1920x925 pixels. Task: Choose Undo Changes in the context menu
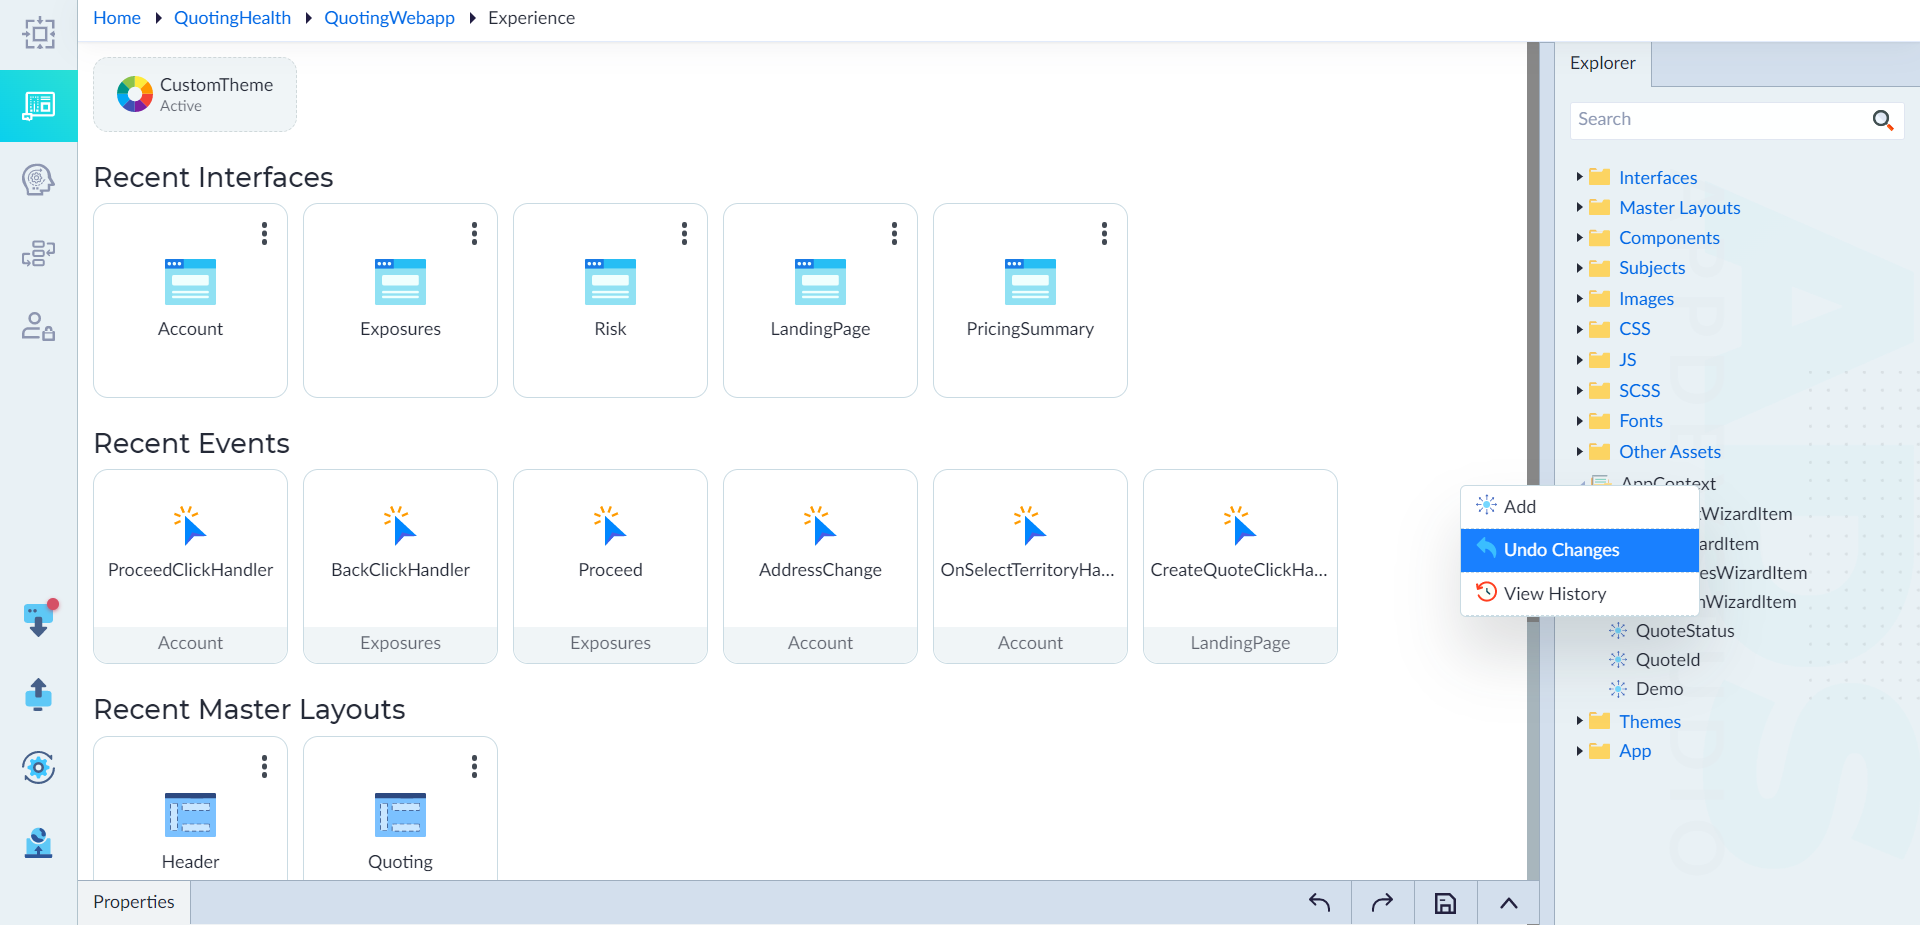tap(1580, 550)
